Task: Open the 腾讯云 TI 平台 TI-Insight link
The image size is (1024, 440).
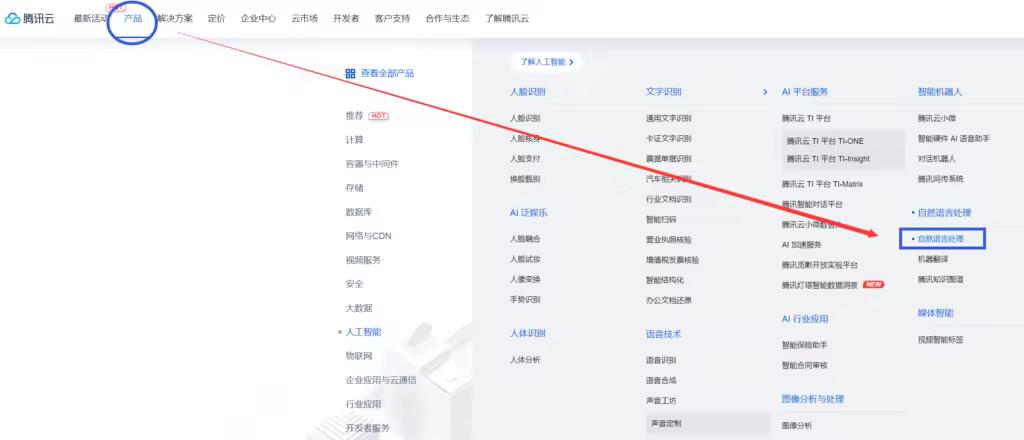Action: pyautogui.click(x=828, y=159)
